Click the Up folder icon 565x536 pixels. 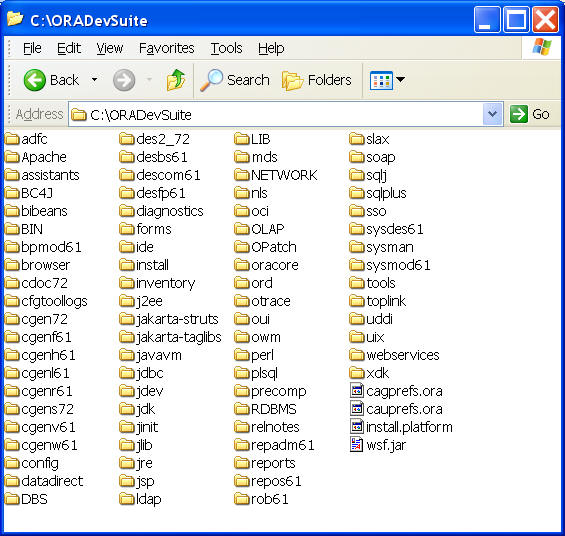click(x=176, y=80)
